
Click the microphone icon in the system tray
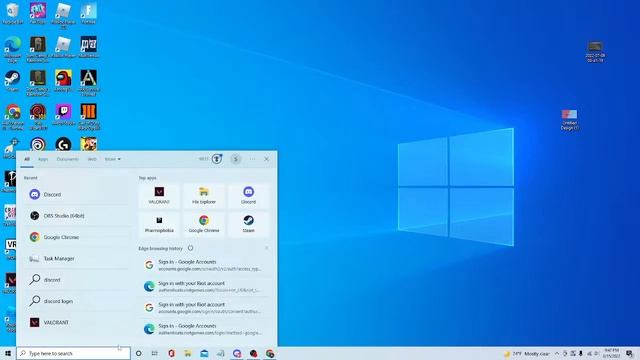[581, 353]
